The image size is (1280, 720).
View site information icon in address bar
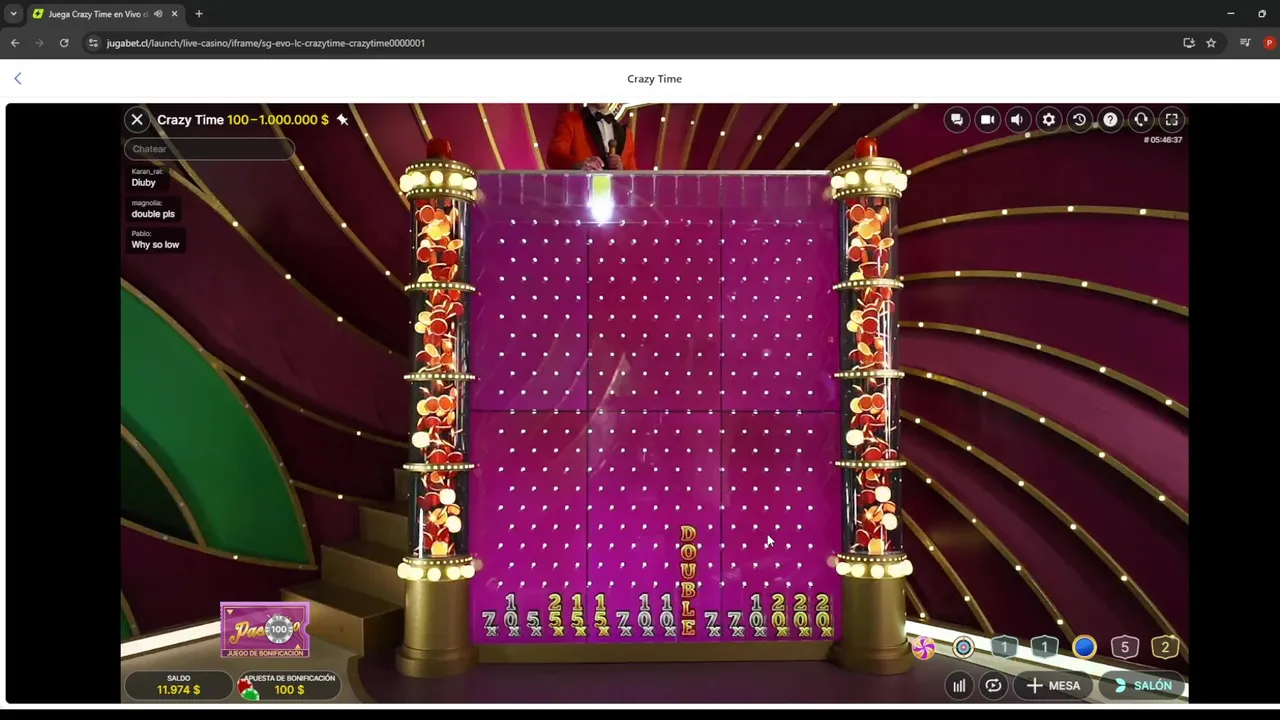(94, 43)
